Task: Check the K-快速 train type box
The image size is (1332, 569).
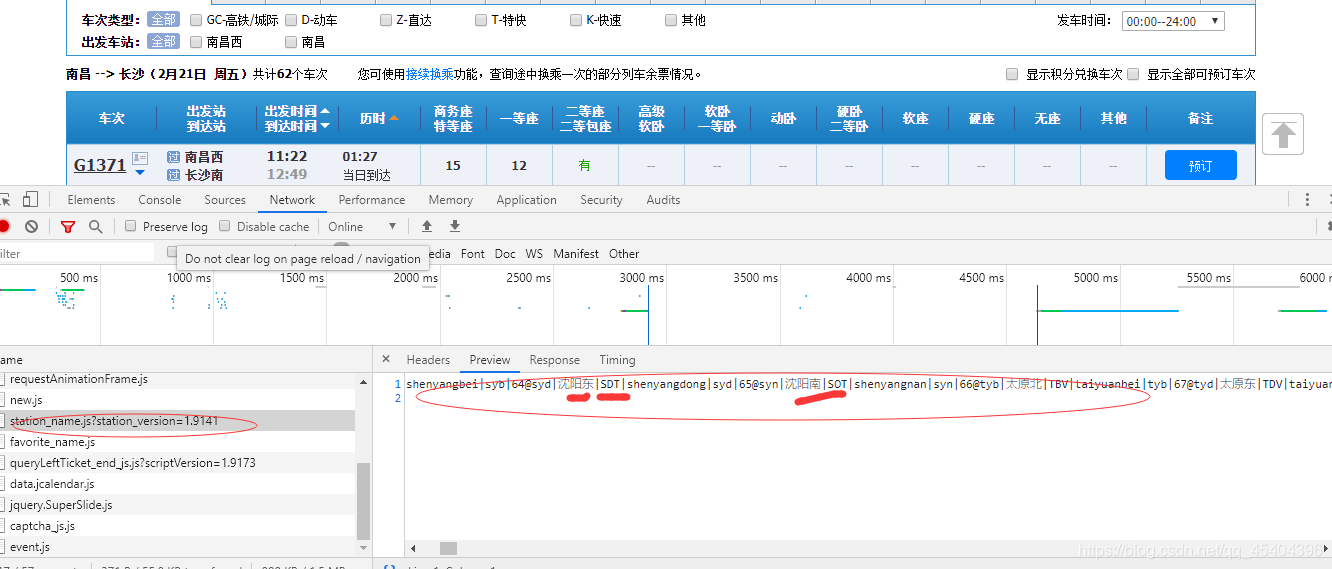Action: point(576,20)
